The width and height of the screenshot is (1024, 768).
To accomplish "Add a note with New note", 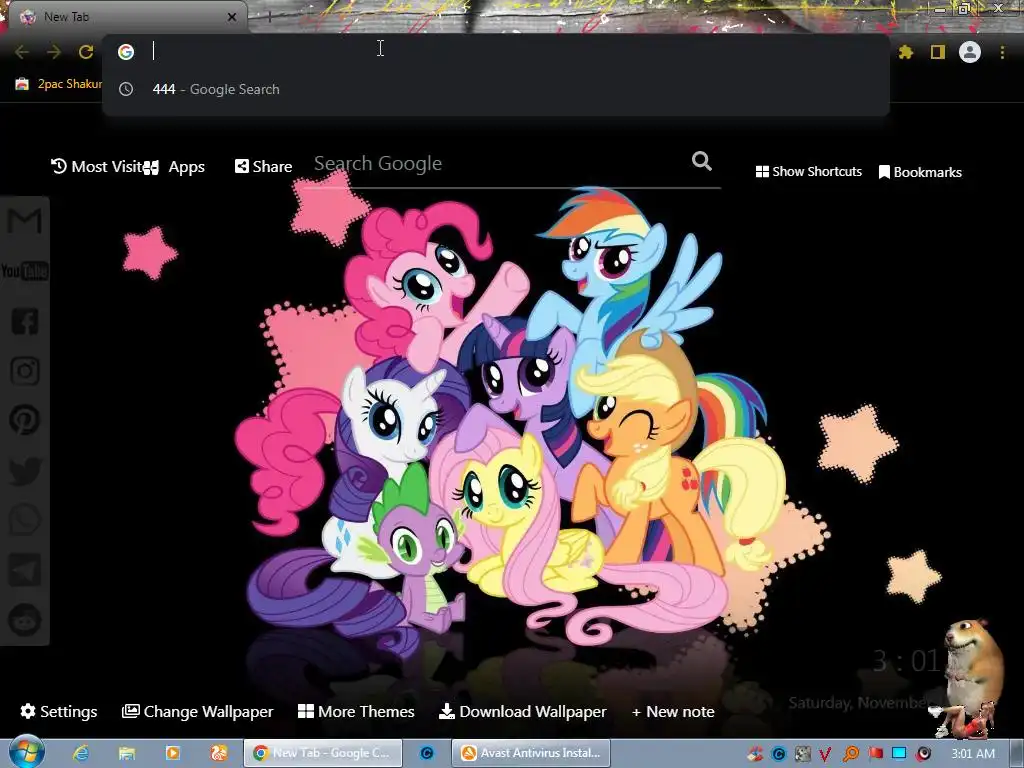I will pyautogui.click(x=673, y=711).
